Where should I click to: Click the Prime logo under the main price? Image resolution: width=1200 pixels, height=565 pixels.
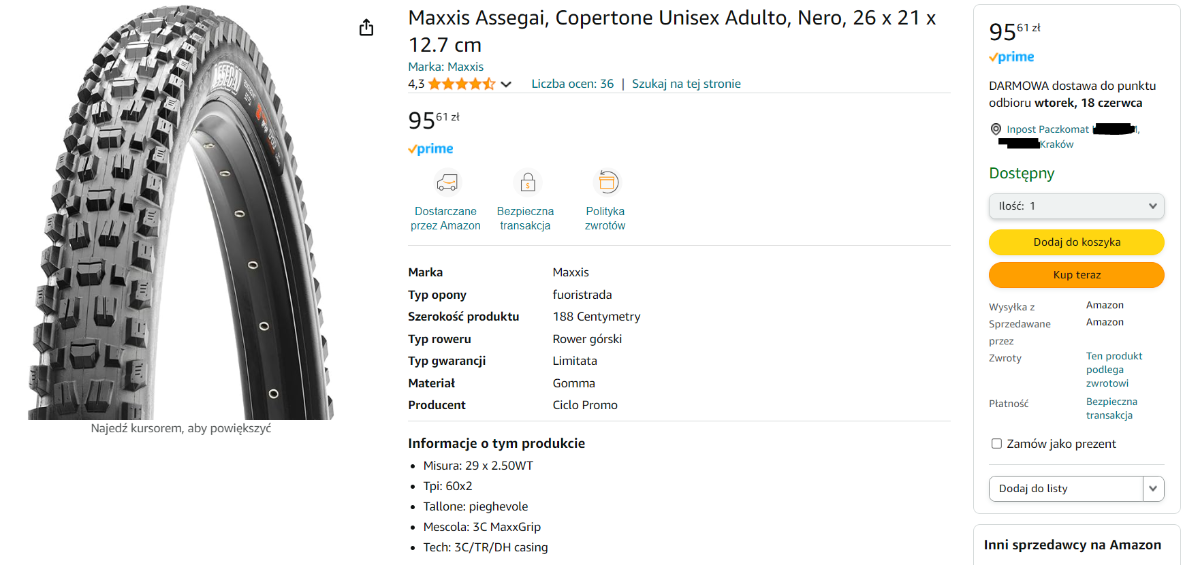click(x=431, y=149)
